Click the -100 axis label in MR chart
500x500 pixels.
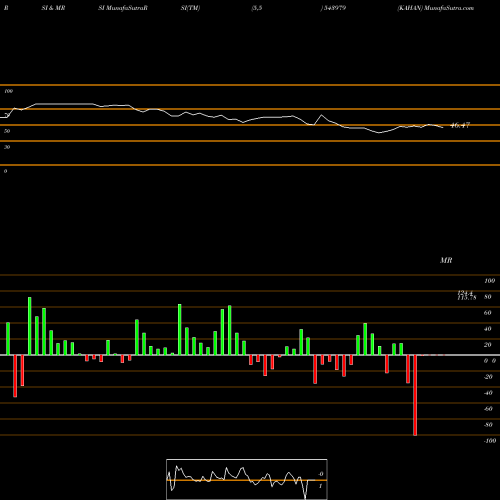pos(490,441)
